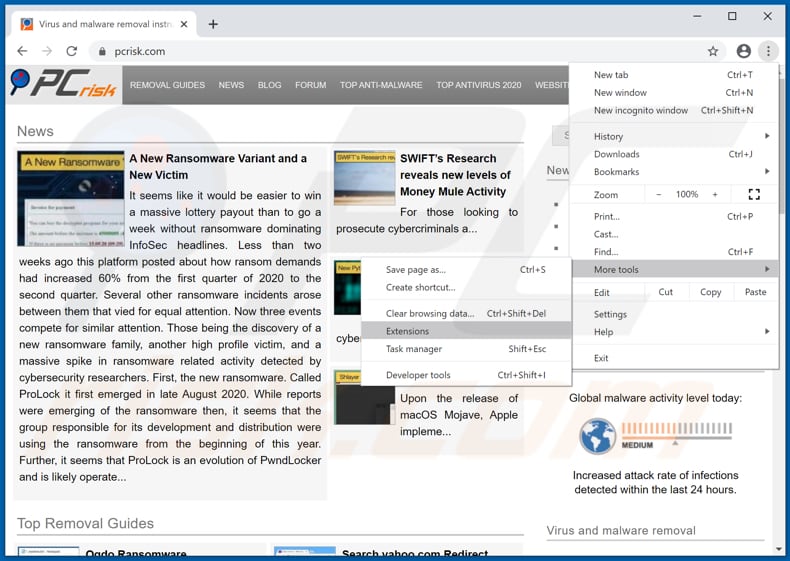Click the browser back arrow

click(x=22, y=51)
